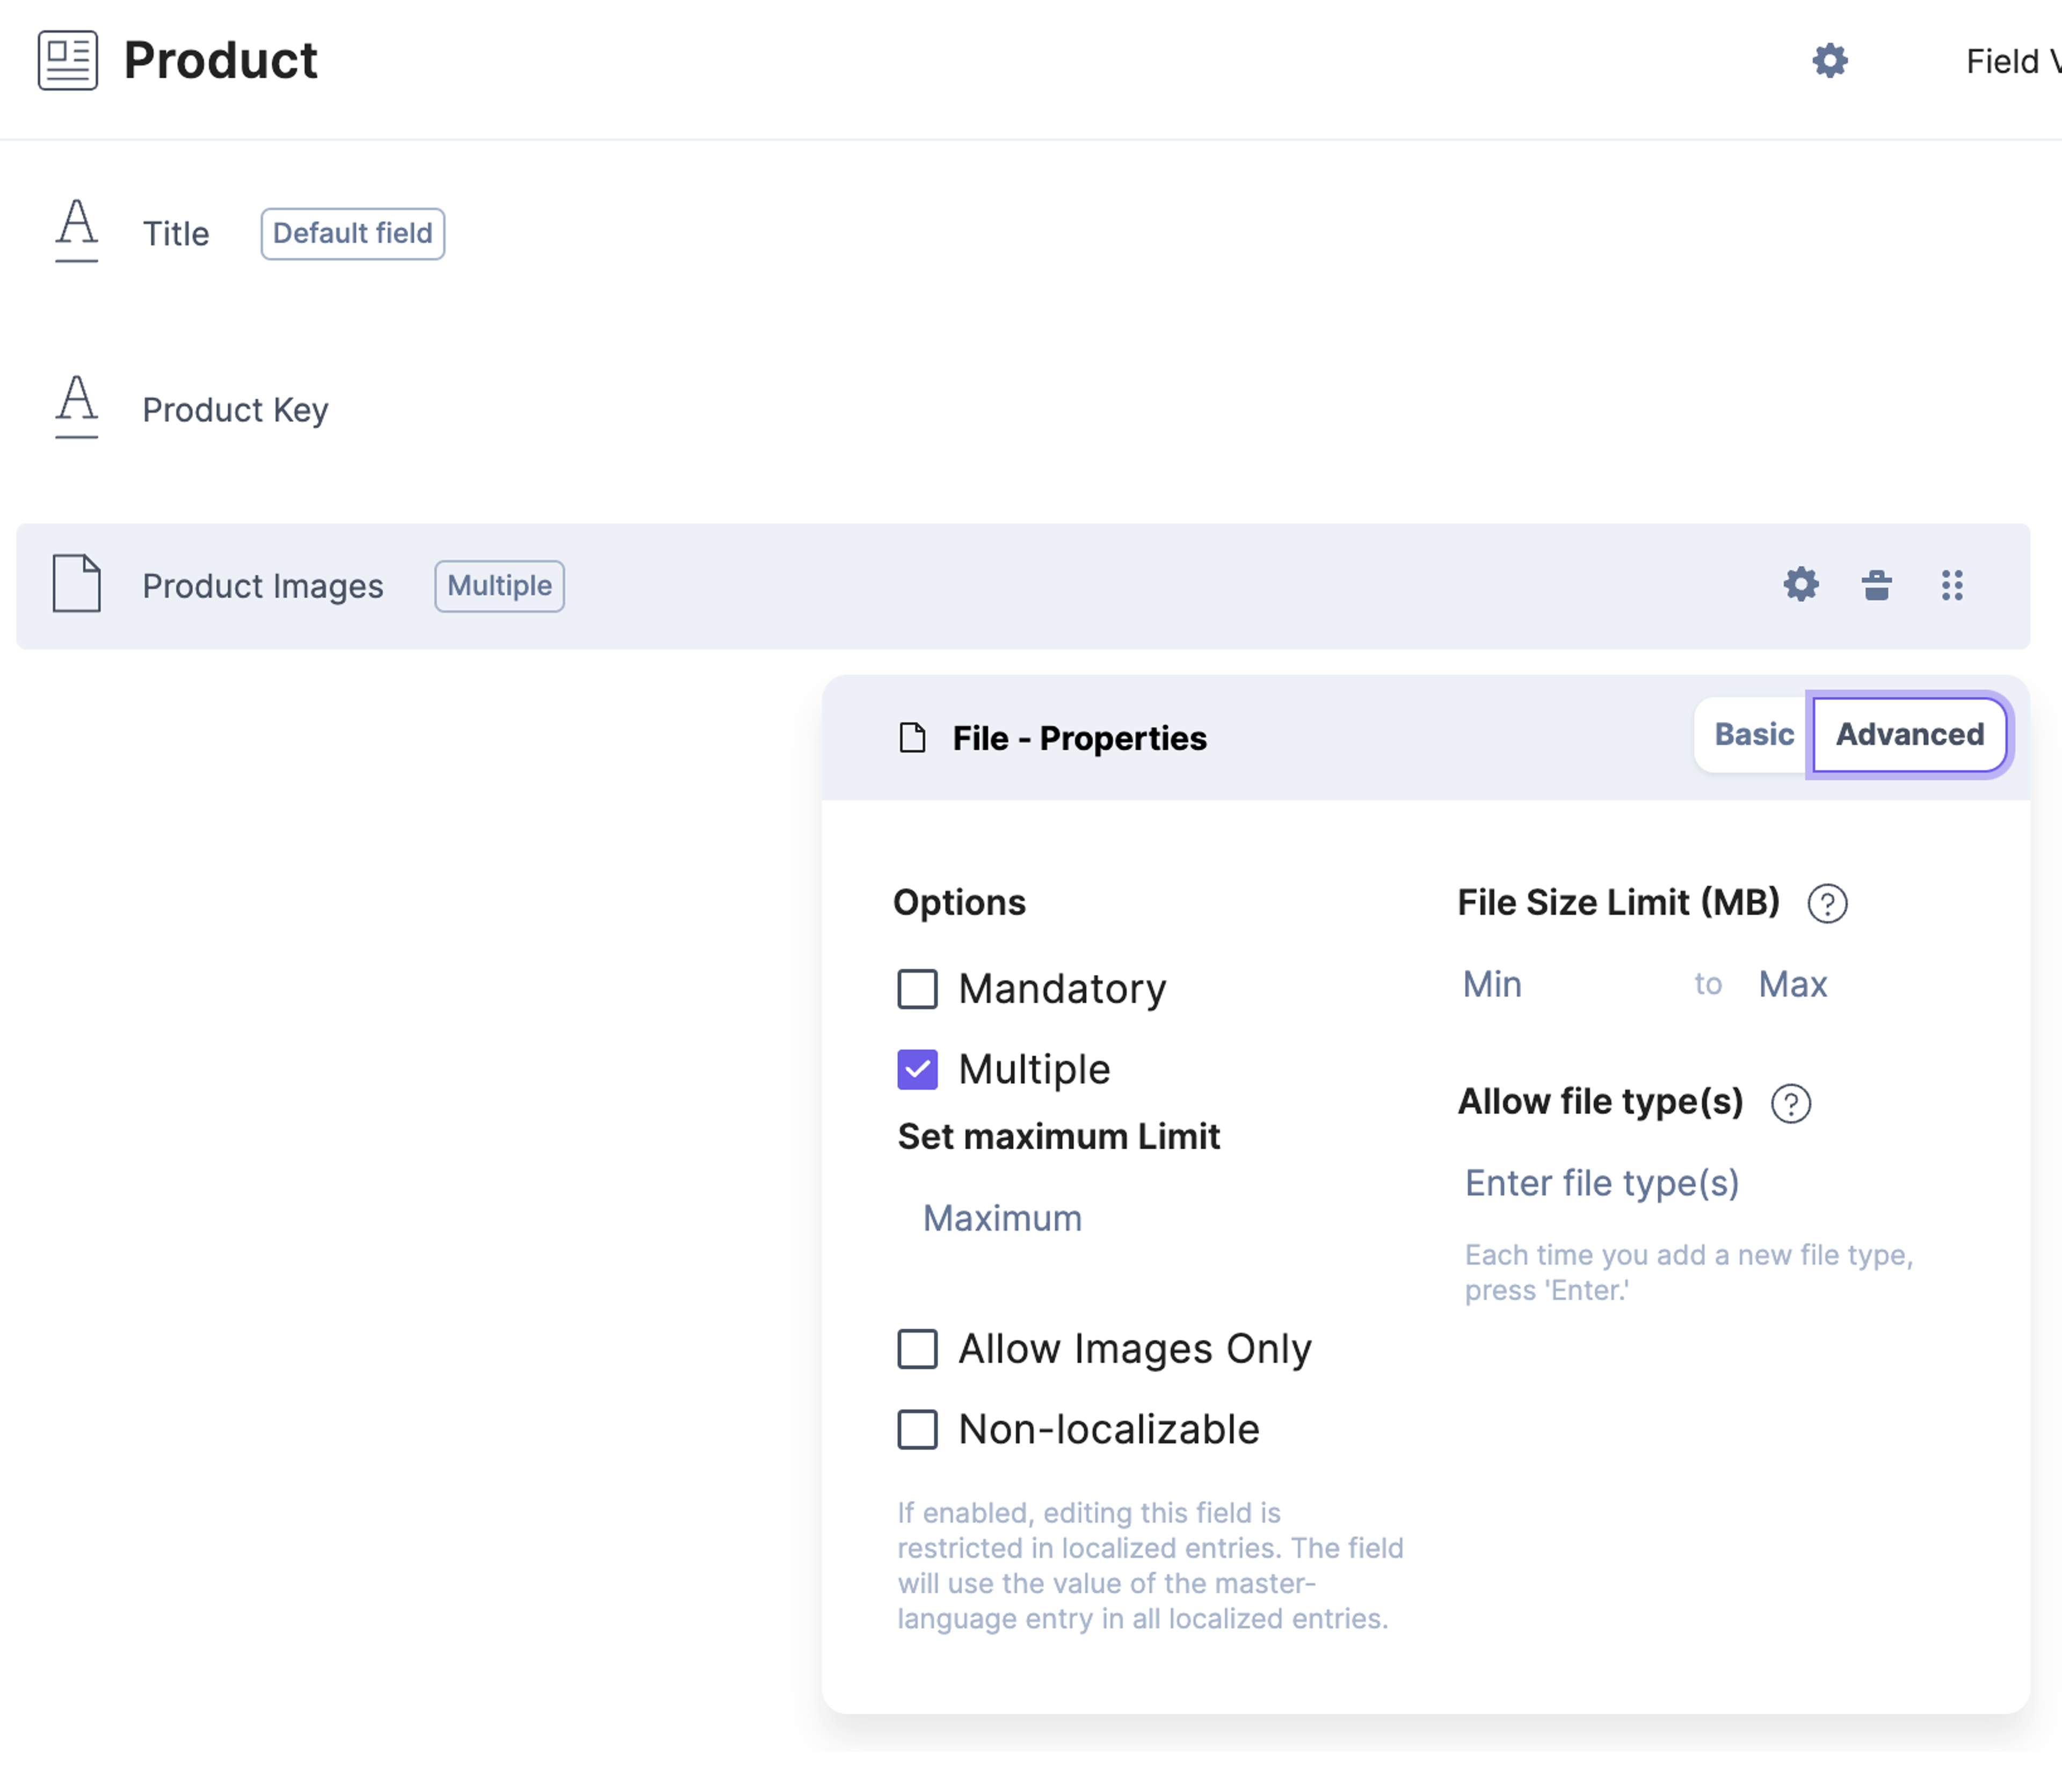Click the Title field text icon

[x=77, y=231]
